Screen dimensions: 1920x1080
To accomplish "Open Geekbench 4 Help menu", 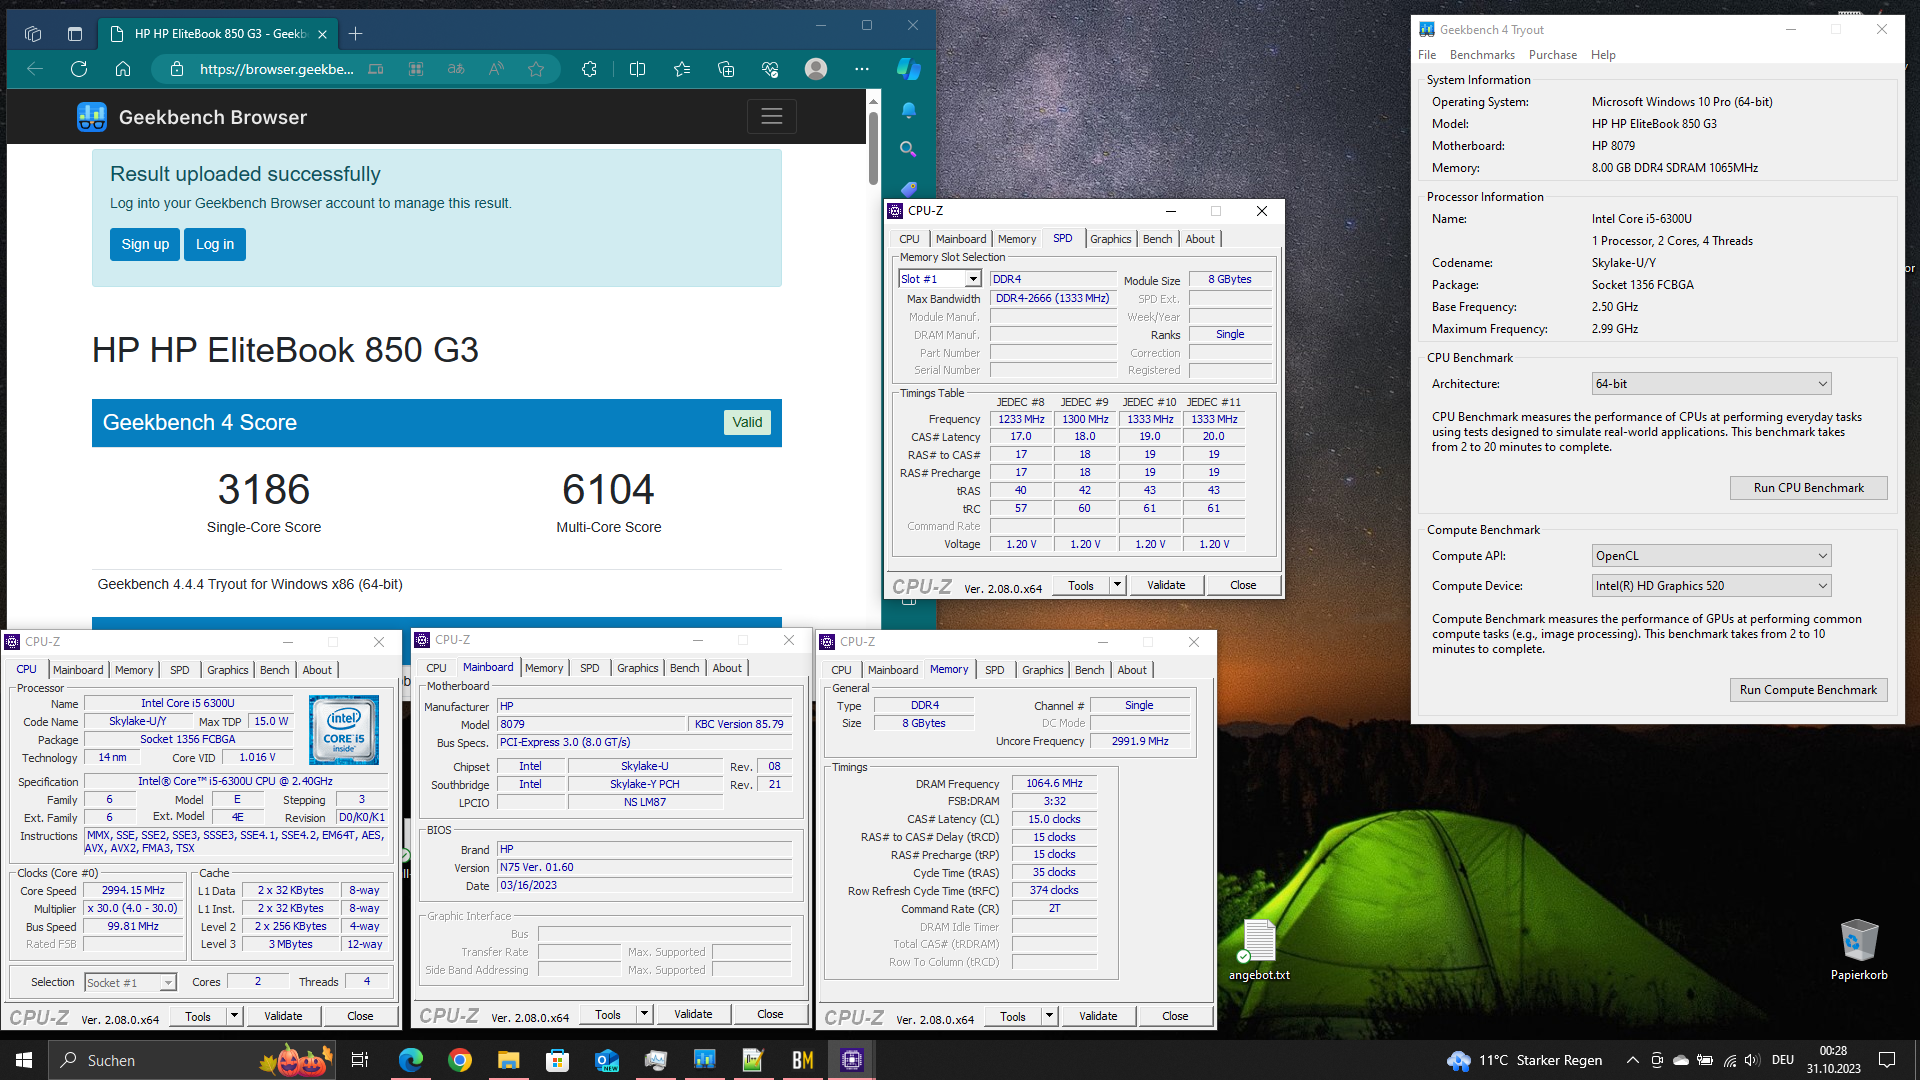I will coord(1603,55).
